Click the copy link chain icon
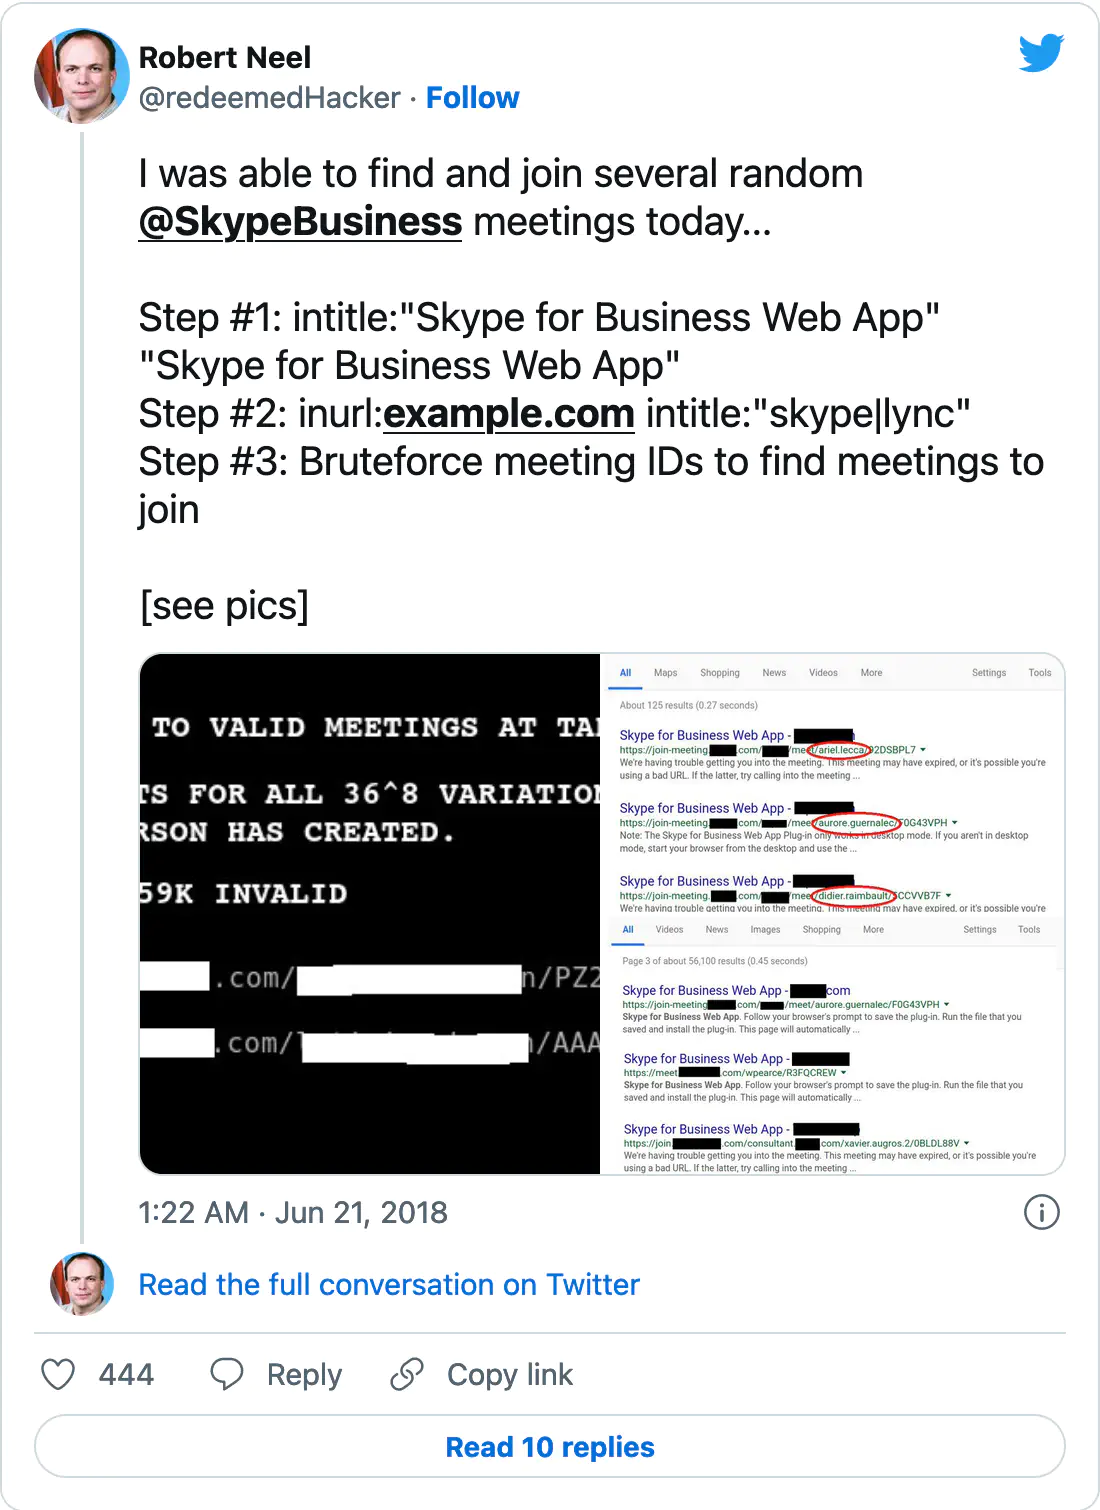Viewport: 1100px width, 1510px height. coord(407,1374)
